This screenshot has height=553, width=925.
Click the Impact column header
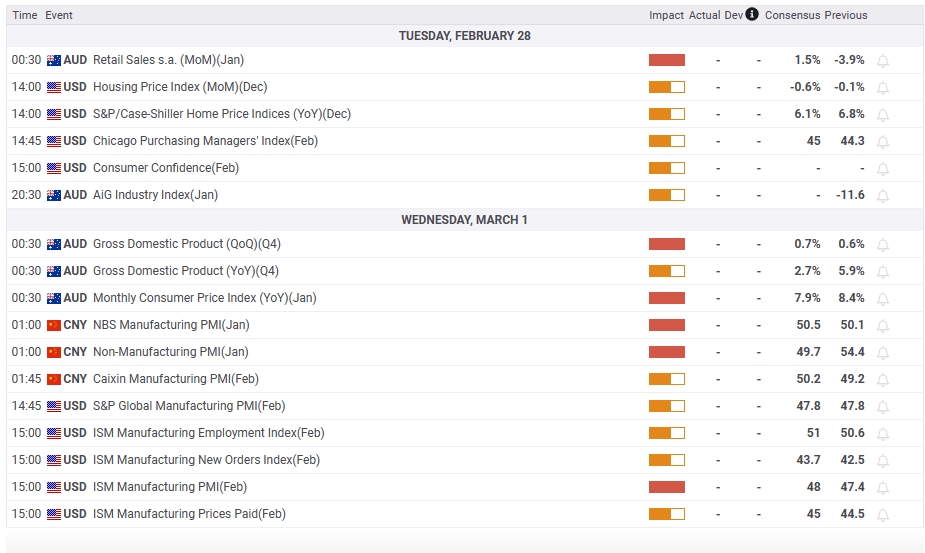pyautogui.click(x=666, y=15)
